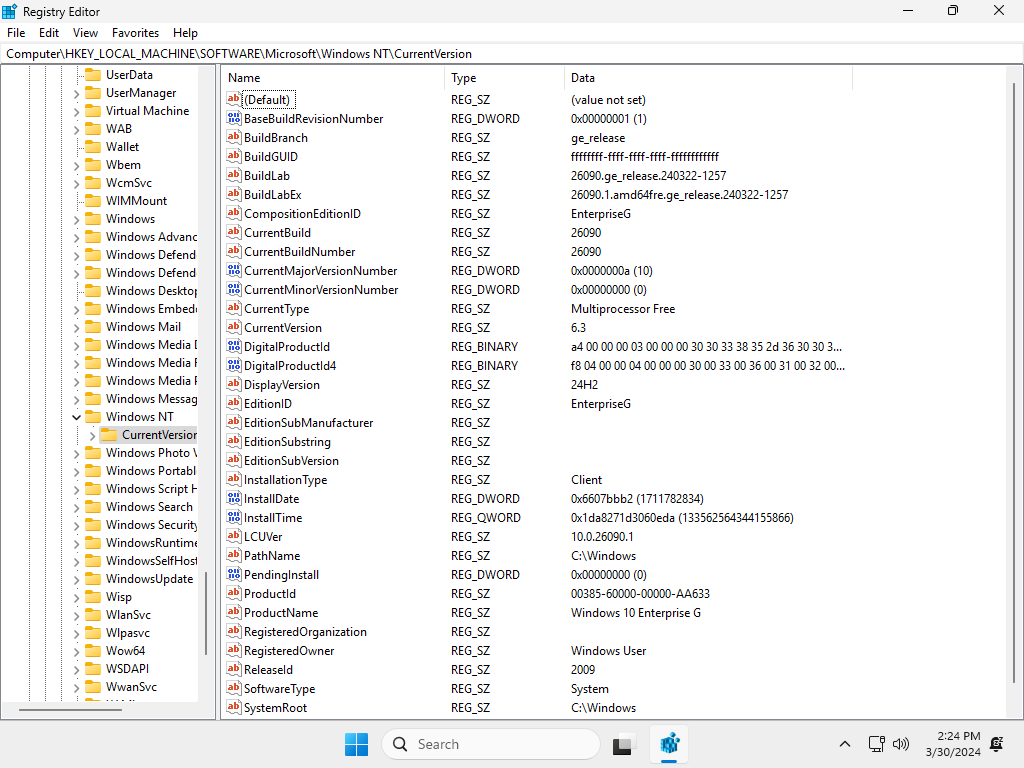
Task: Expand the UserManager key
Action: 76,93
